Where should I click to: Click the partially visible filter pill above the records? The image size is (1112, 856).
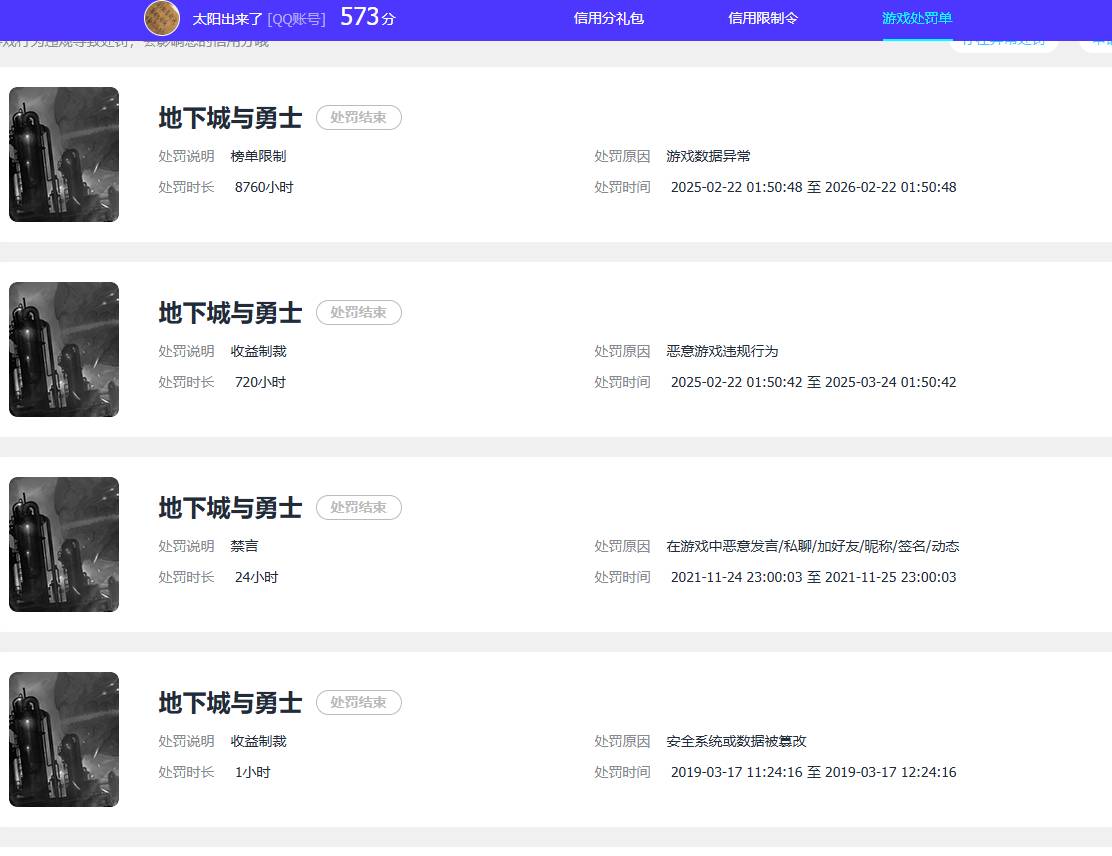point(1004,44)
